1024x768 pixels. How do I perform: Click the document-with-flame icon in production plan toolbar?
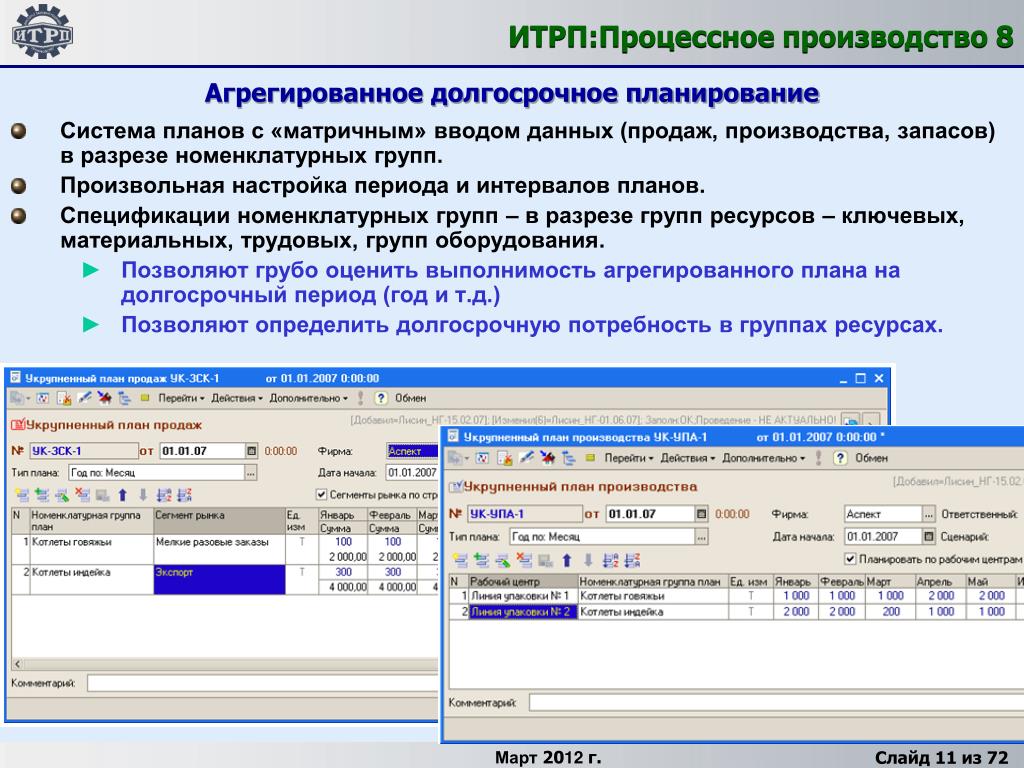point(505,458)
